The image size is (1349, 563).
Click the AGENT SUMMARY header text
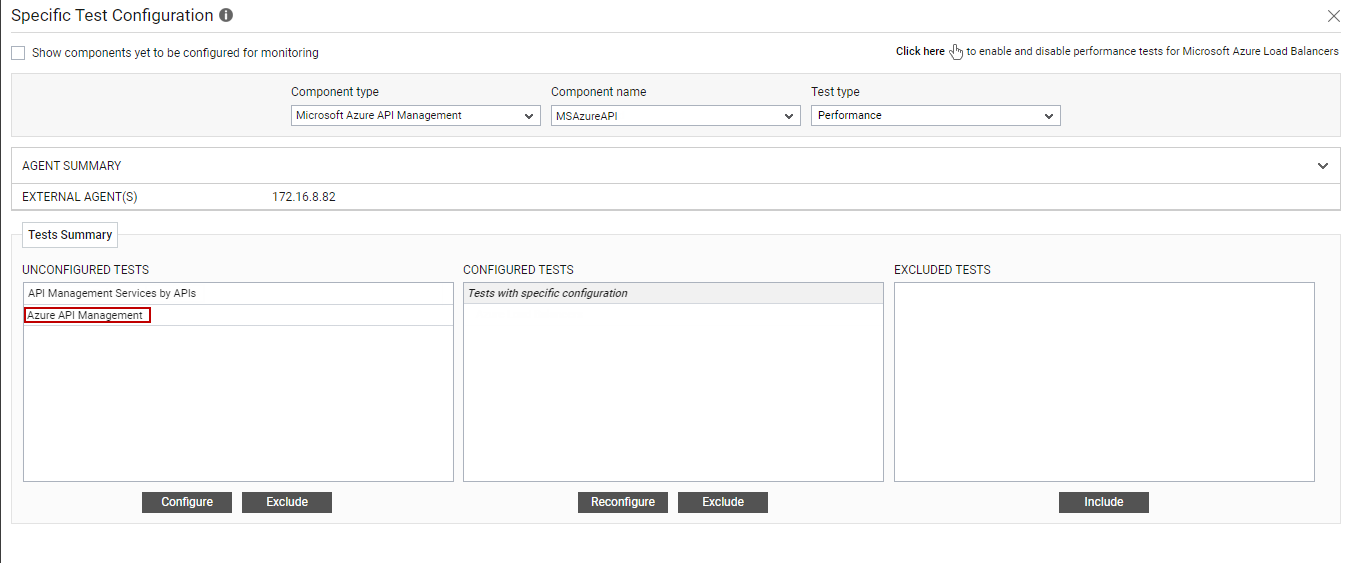pos(72,166)
